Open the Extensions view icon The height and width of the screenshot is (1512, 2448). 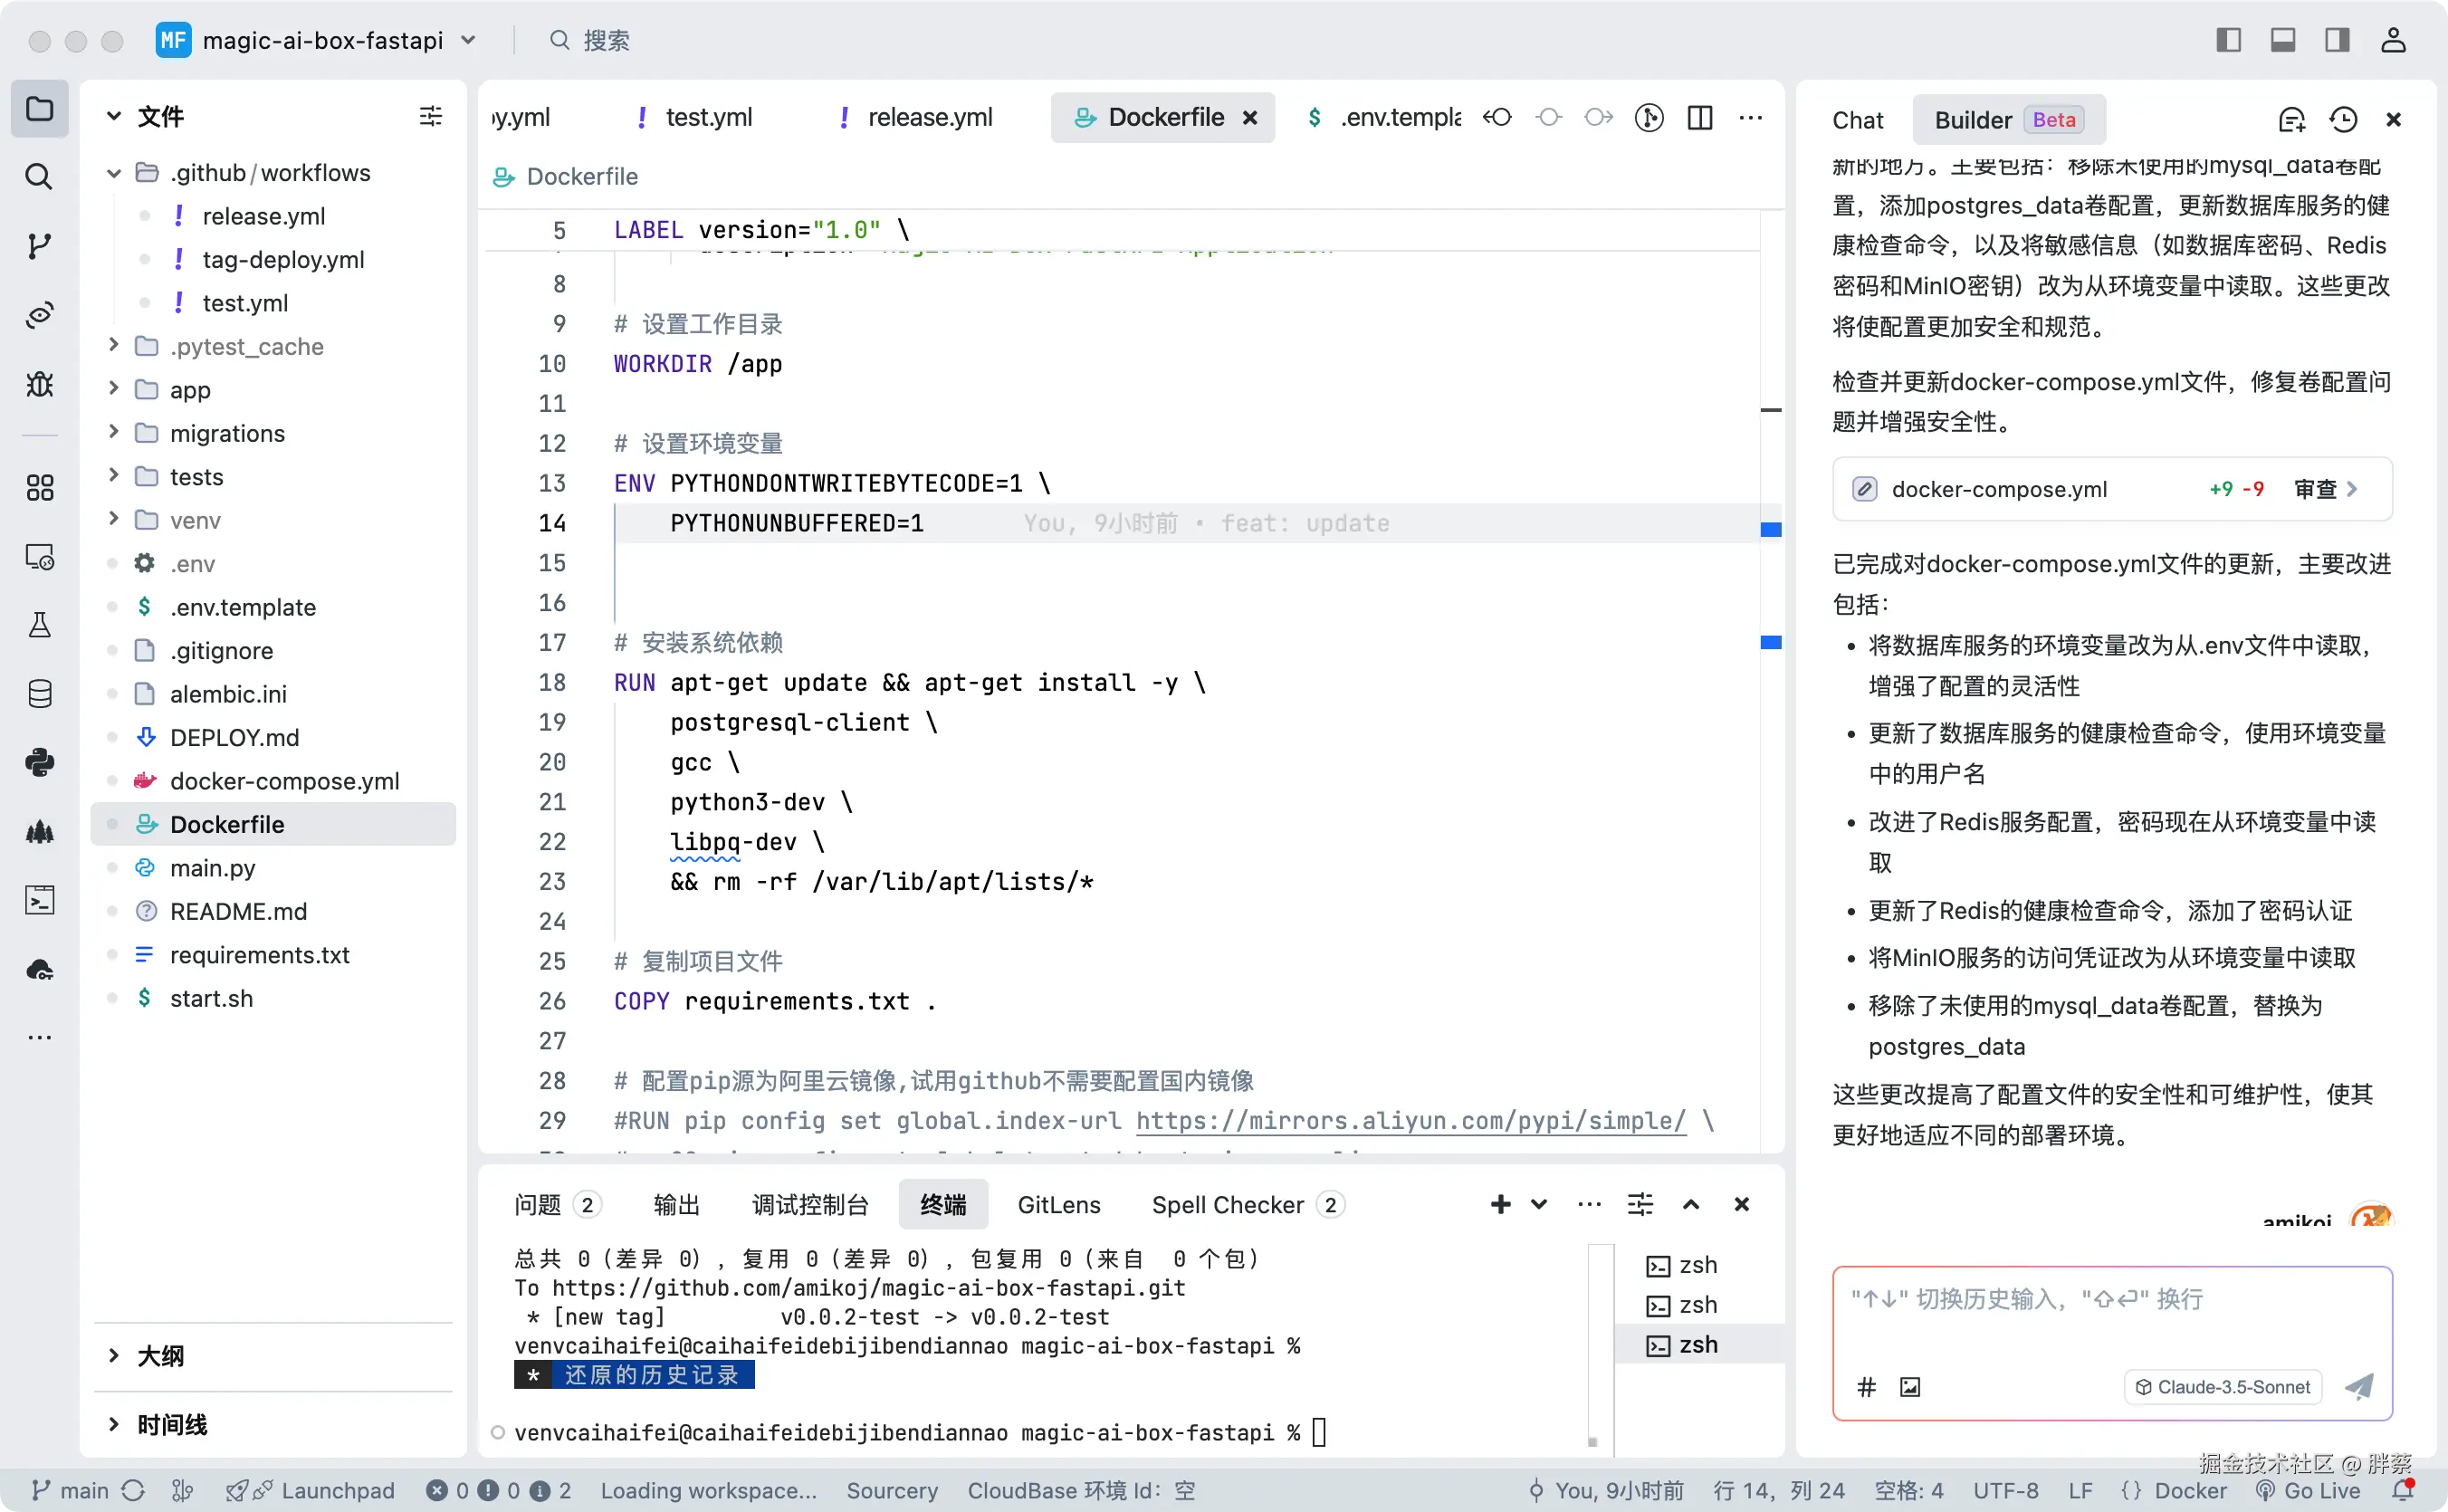point(39,488)
